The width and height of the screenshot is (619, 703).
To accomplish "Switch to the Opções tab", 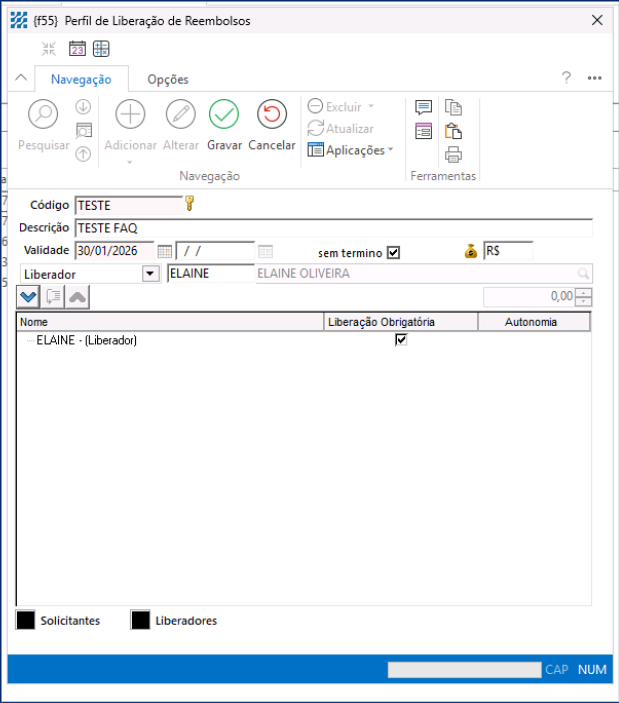I will point(167,79).
